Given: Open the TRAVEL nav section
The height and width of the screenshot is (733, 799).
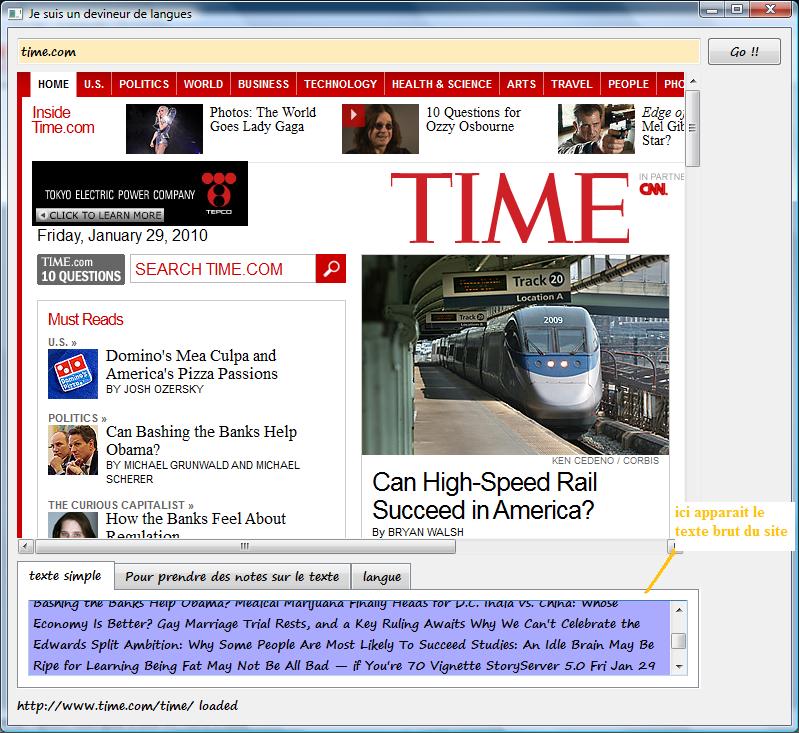Looking at the screenshot, I should coord(572,84).
